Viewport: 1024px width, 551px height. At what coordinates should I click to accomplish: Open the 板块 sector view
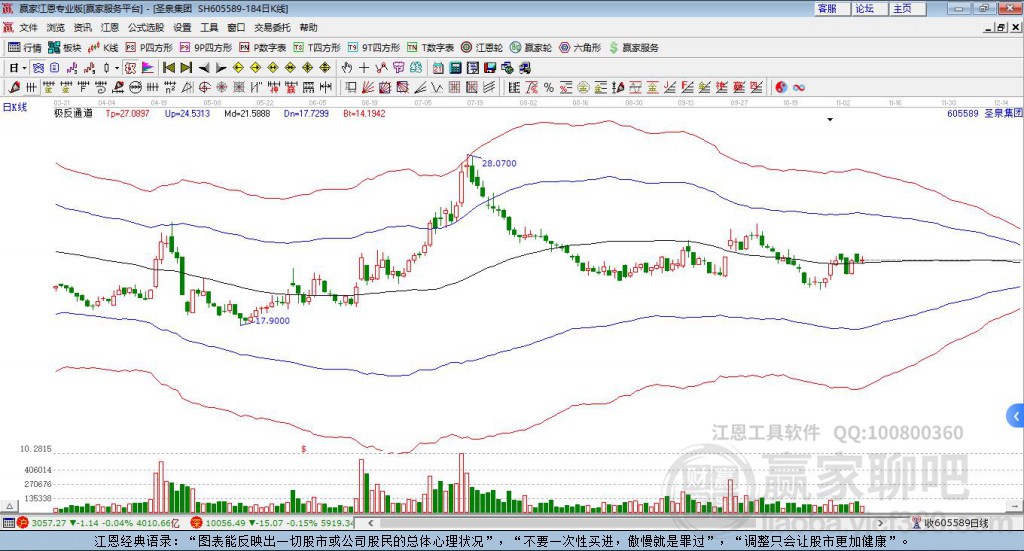(65, 48)
